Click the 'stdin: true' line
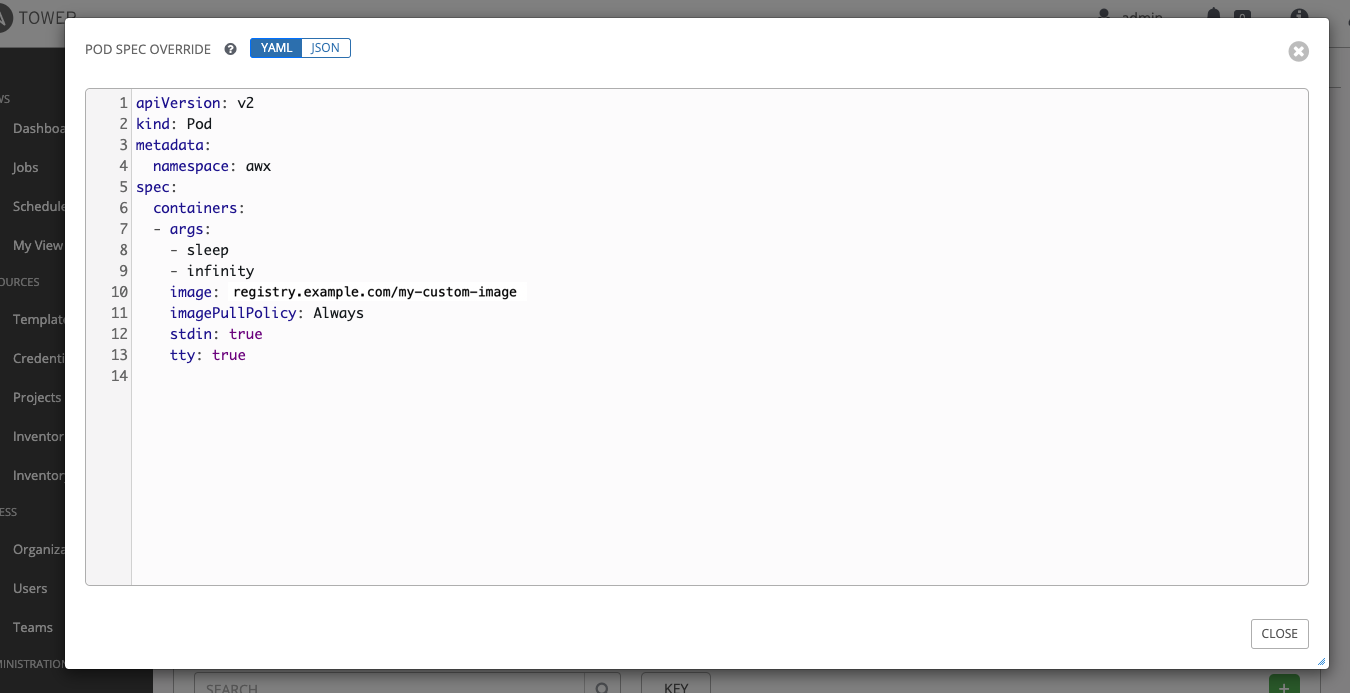The height and width of the screenshot is (693, 1350). 216,334
